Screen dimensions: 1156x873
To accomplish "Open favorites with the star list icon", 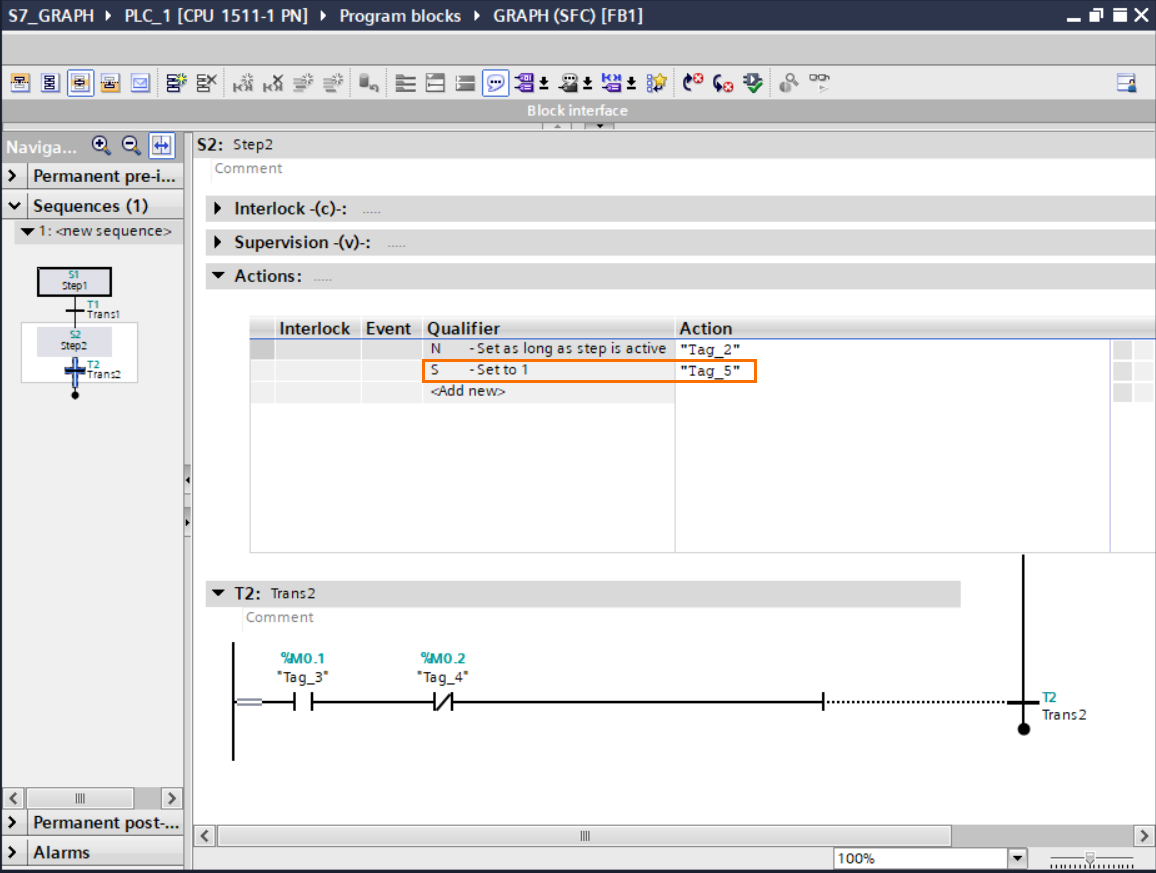I will (656, 83).
